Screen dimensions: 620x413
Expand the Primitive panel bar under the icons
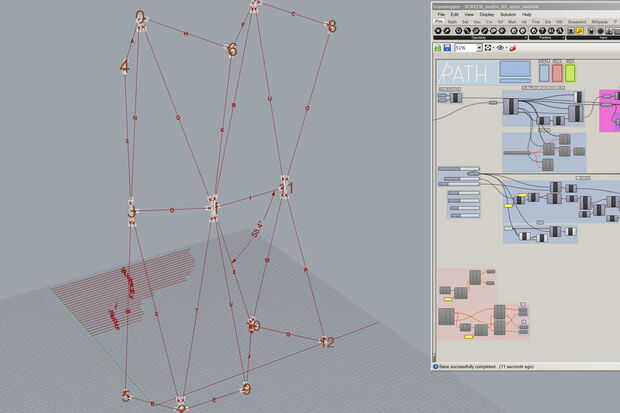point(547,38)
